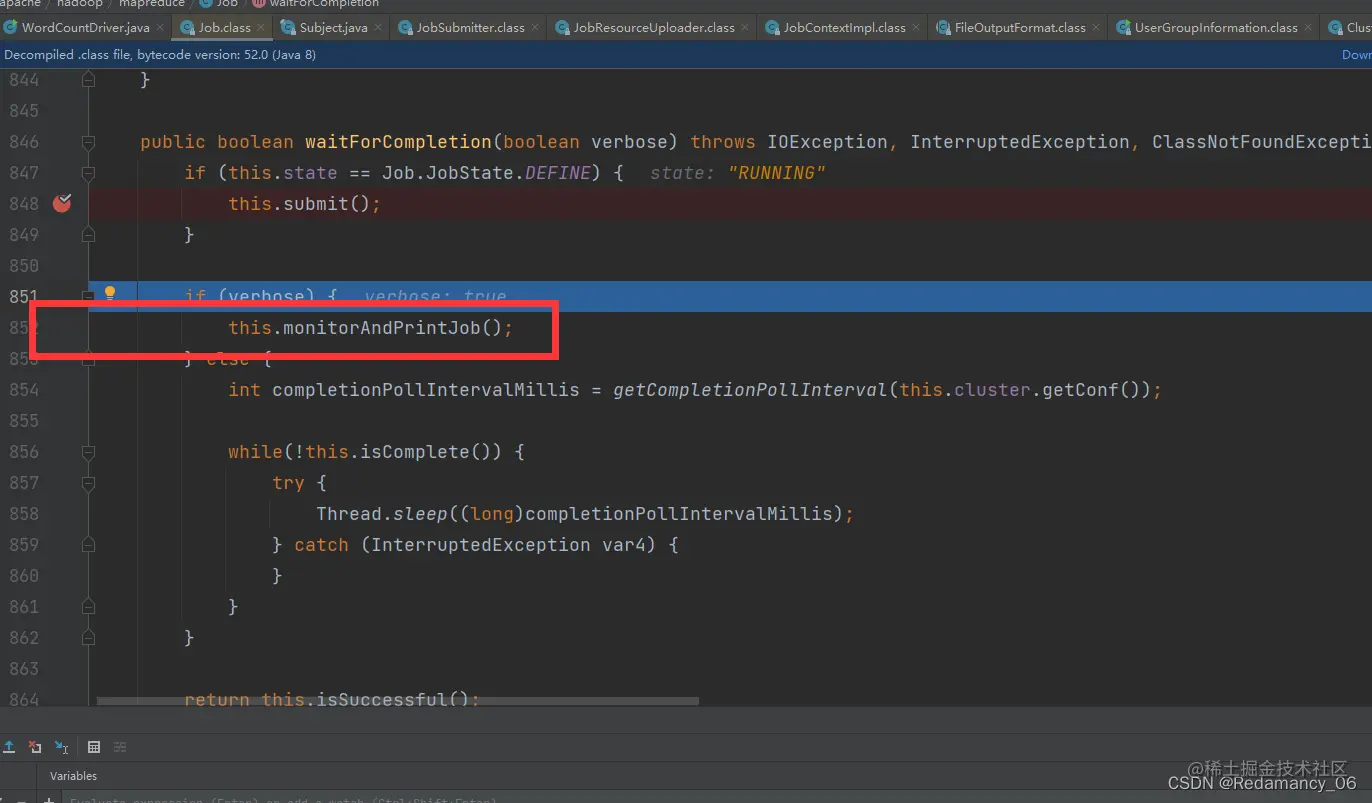This screenshot has width=1372, height=803.
Task: Click the Drop Frame icon in debugger
Action: click(x=35, y=747)
